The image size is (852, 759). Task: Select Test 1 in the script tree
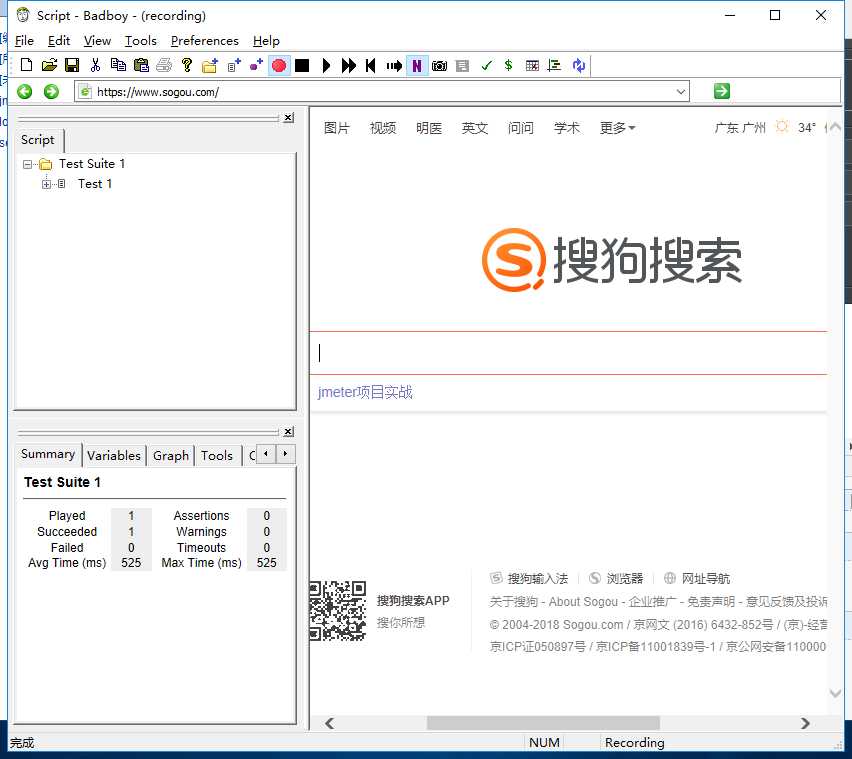(95, 184)
